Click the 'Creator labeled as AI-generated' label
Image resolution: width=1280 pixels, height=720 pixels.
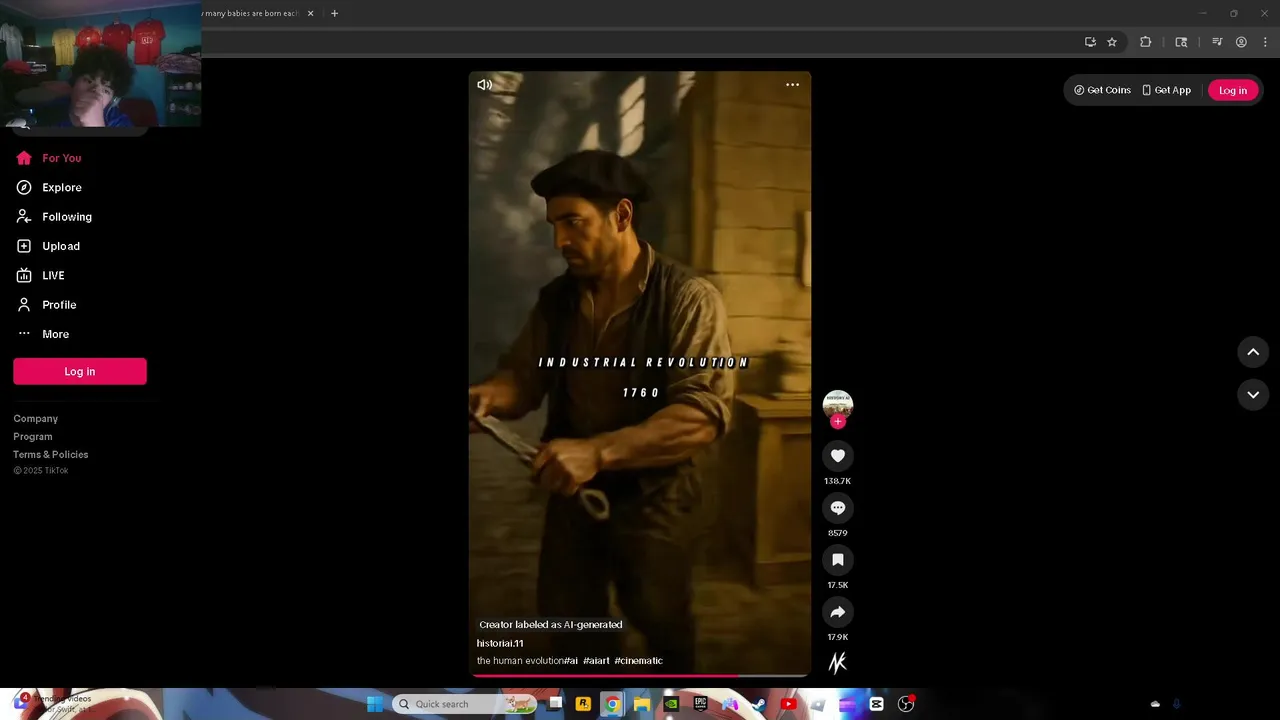(551, 625)
